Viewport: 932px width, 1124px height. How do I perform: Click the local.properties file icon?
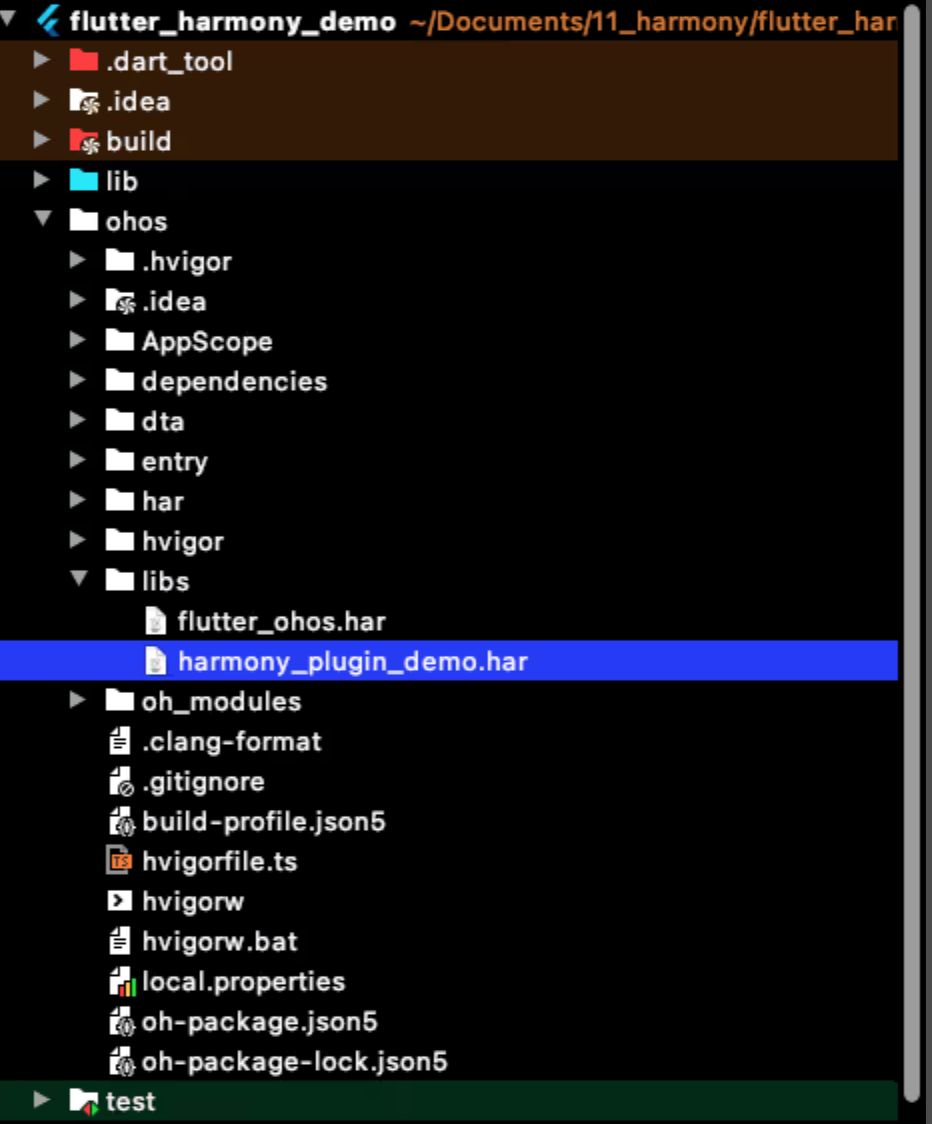pos(122,981)
